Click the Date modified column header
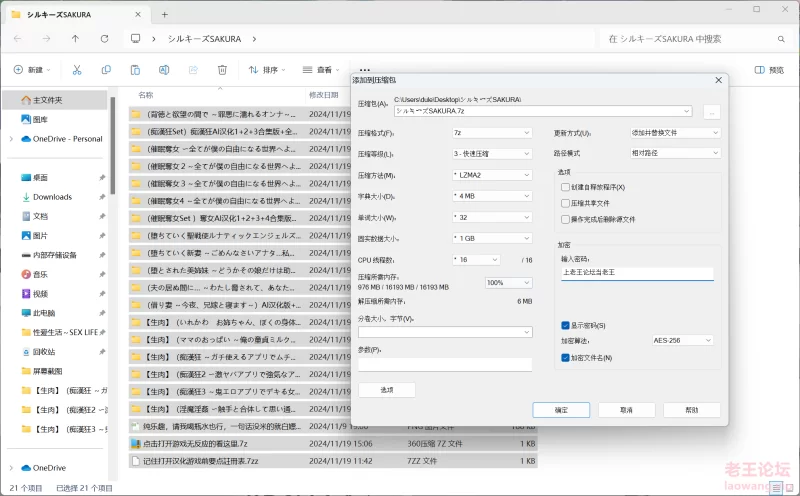The image size is (800, 496). [x=324, y=95]
